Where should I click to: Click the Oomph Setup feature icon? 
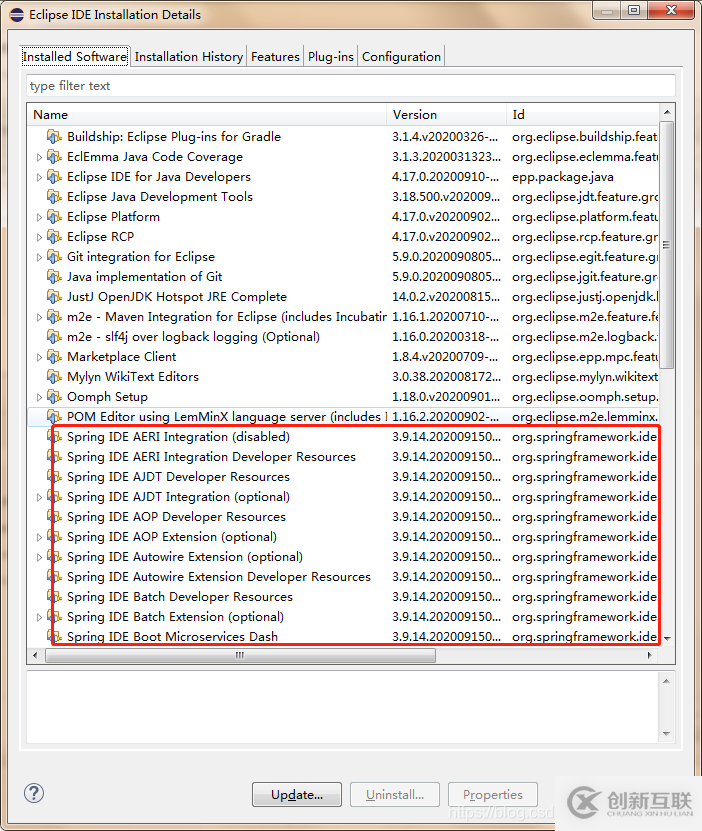click(x=54, y=397)
